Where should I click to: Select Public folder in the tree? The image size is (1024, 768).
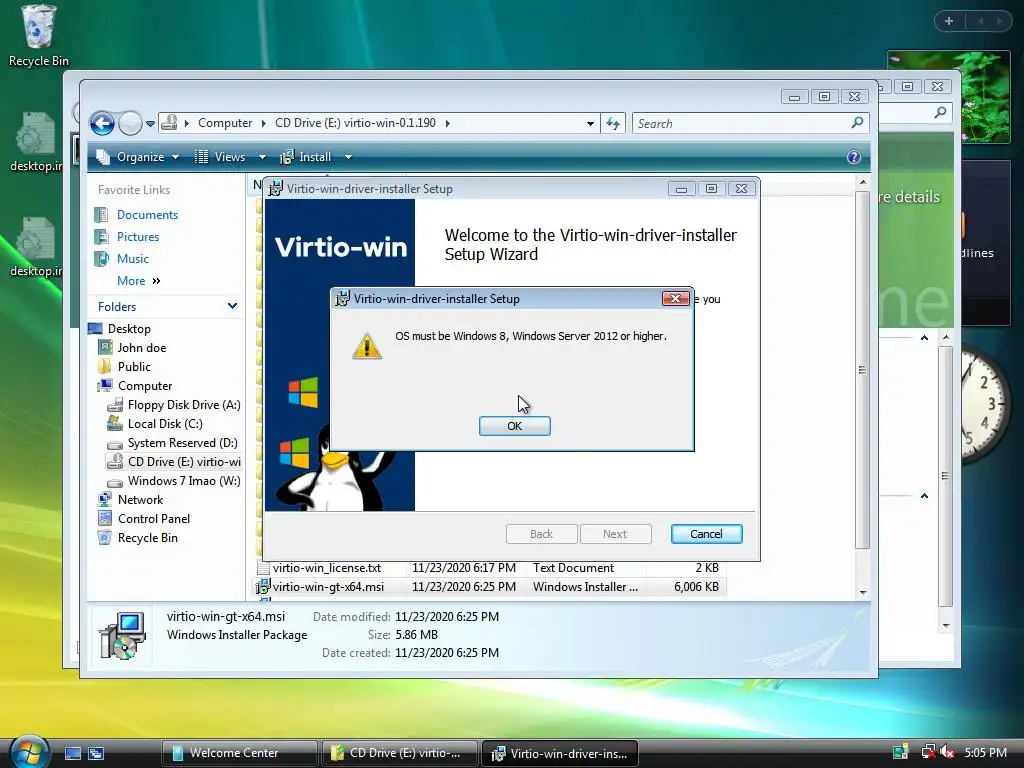(134, 366)
